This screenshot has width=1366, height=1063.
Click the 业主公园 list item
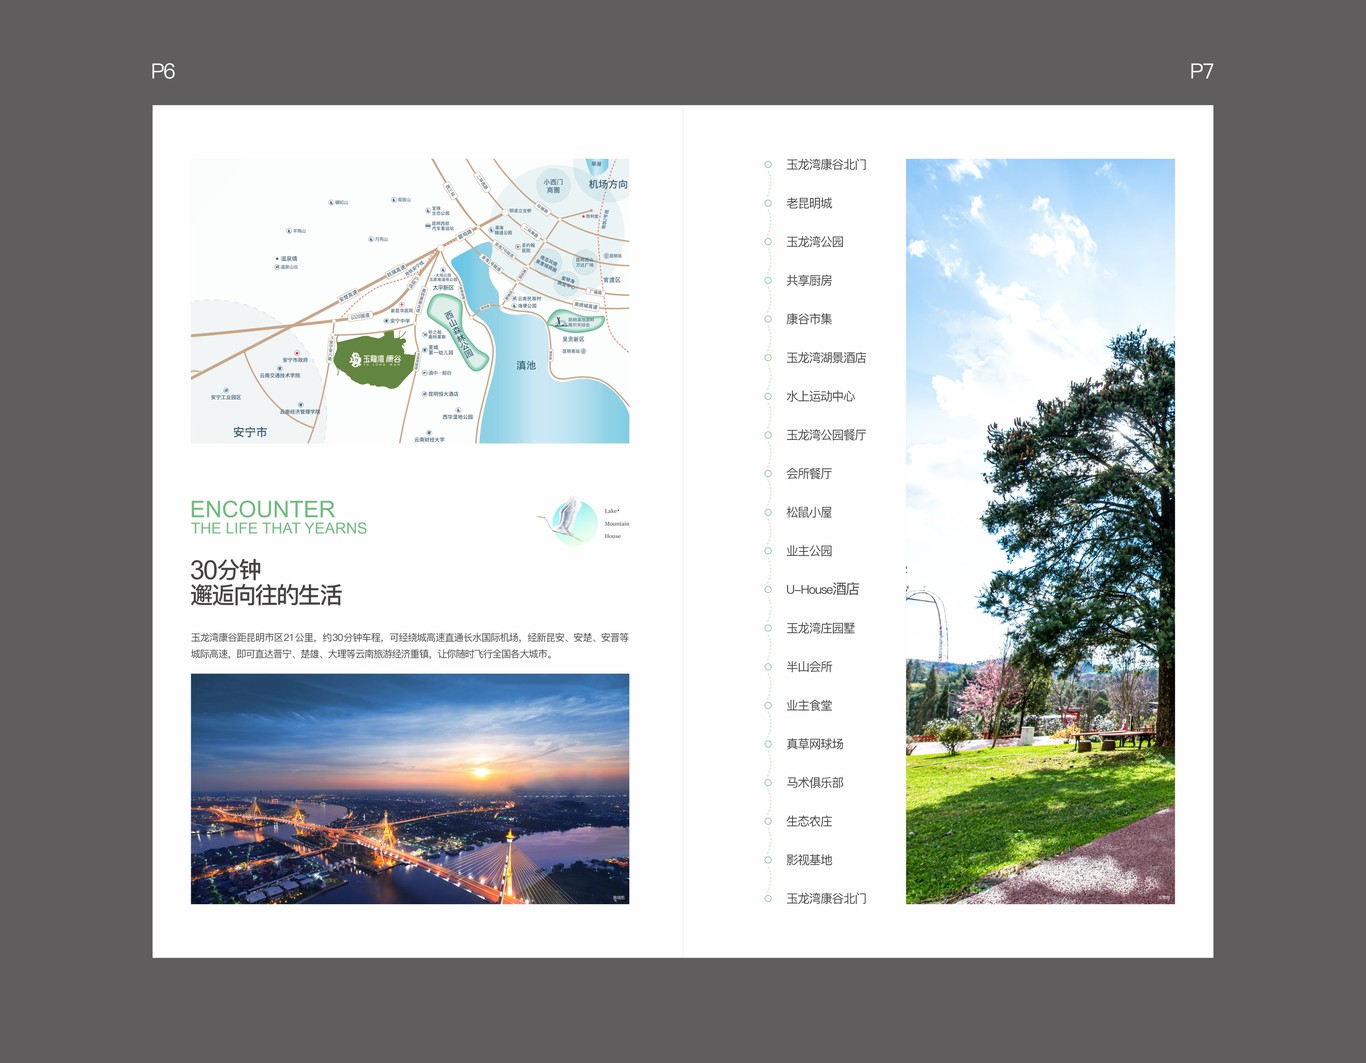(809, 551)
